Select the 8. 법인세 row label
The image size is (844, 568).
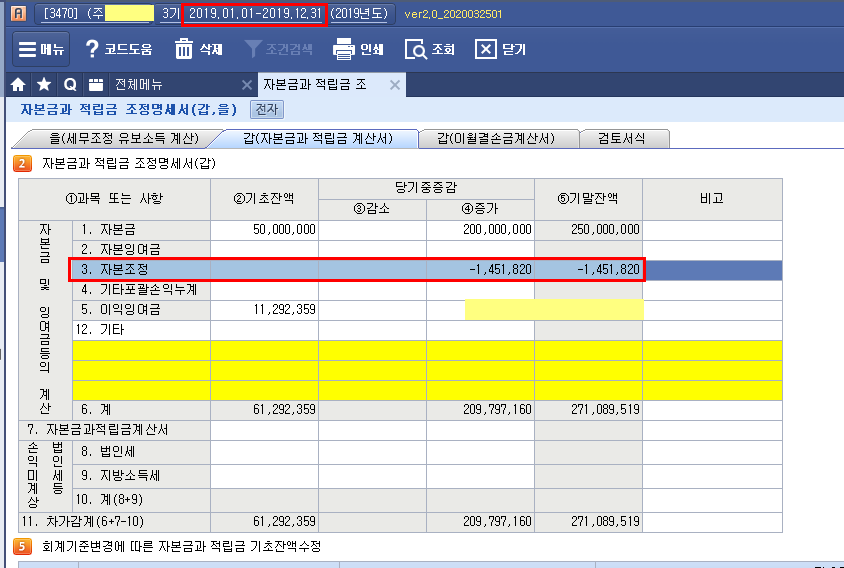click(x=141, y=452)
